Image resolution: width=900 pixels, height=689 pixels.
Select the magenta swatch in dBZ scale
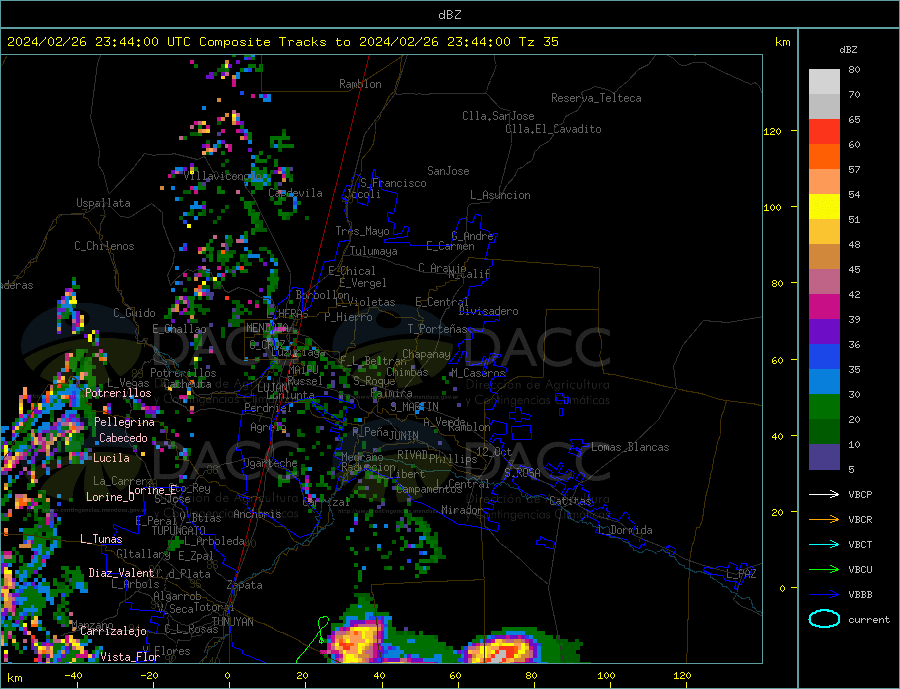(x=824, y=307)
